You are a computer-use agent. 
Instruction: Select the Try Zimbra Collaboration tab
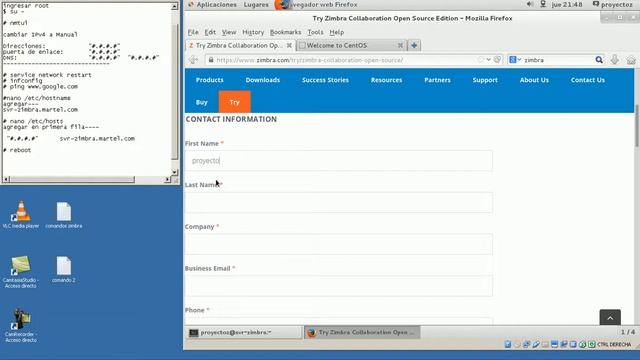tap(240, 45)
